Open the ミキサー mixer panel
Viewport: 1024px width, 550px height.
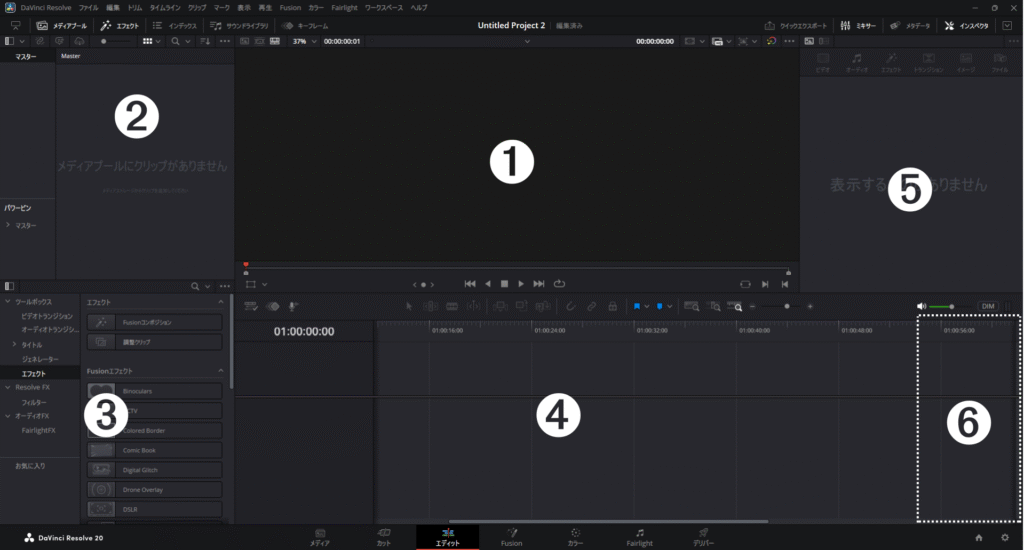(x=859, y=24)
